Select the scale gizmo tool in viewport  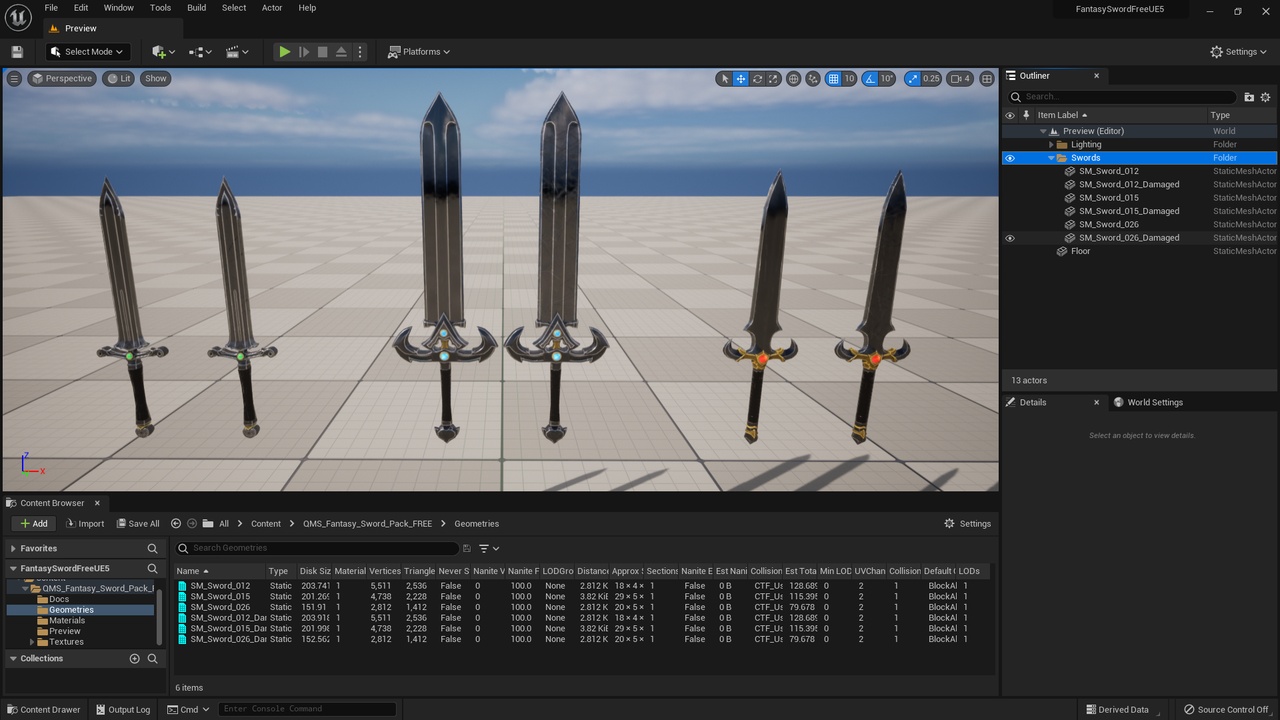pos(773,79)
